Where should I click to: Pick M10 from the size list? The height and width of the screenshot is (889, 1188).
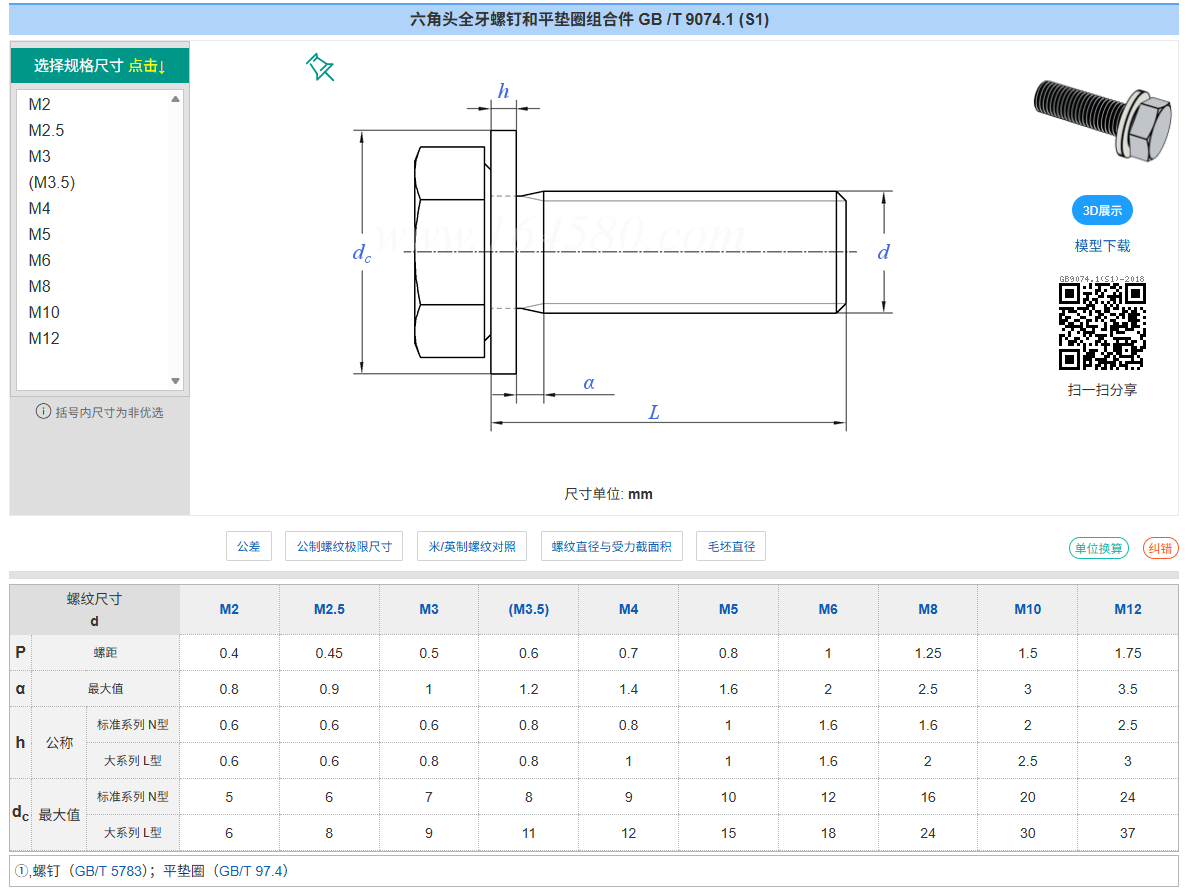pos(44,312)
